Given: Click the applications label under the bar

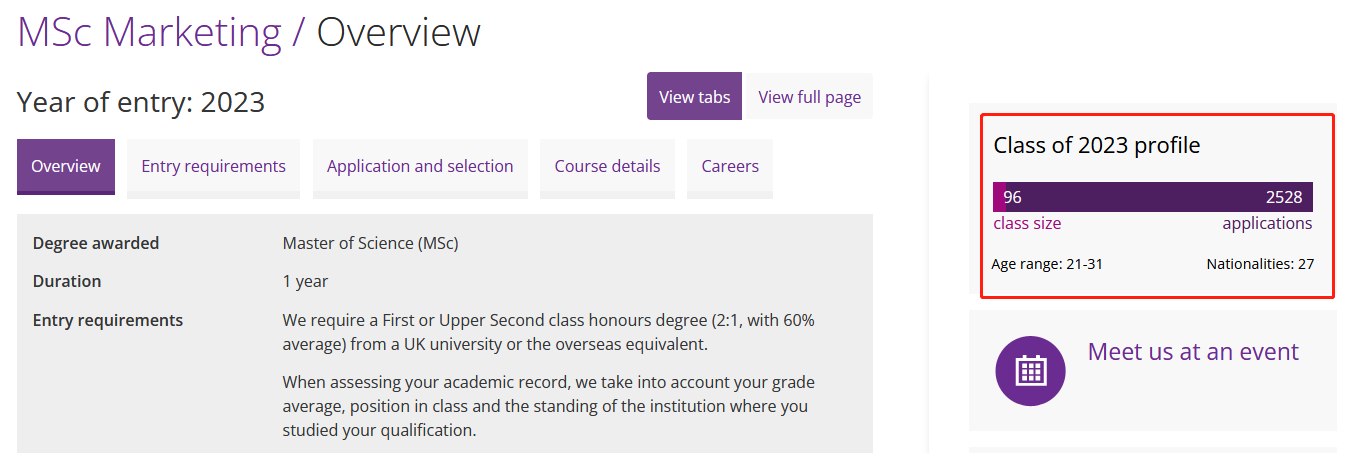Looking at the screenshot, I should coord(1267,223).
